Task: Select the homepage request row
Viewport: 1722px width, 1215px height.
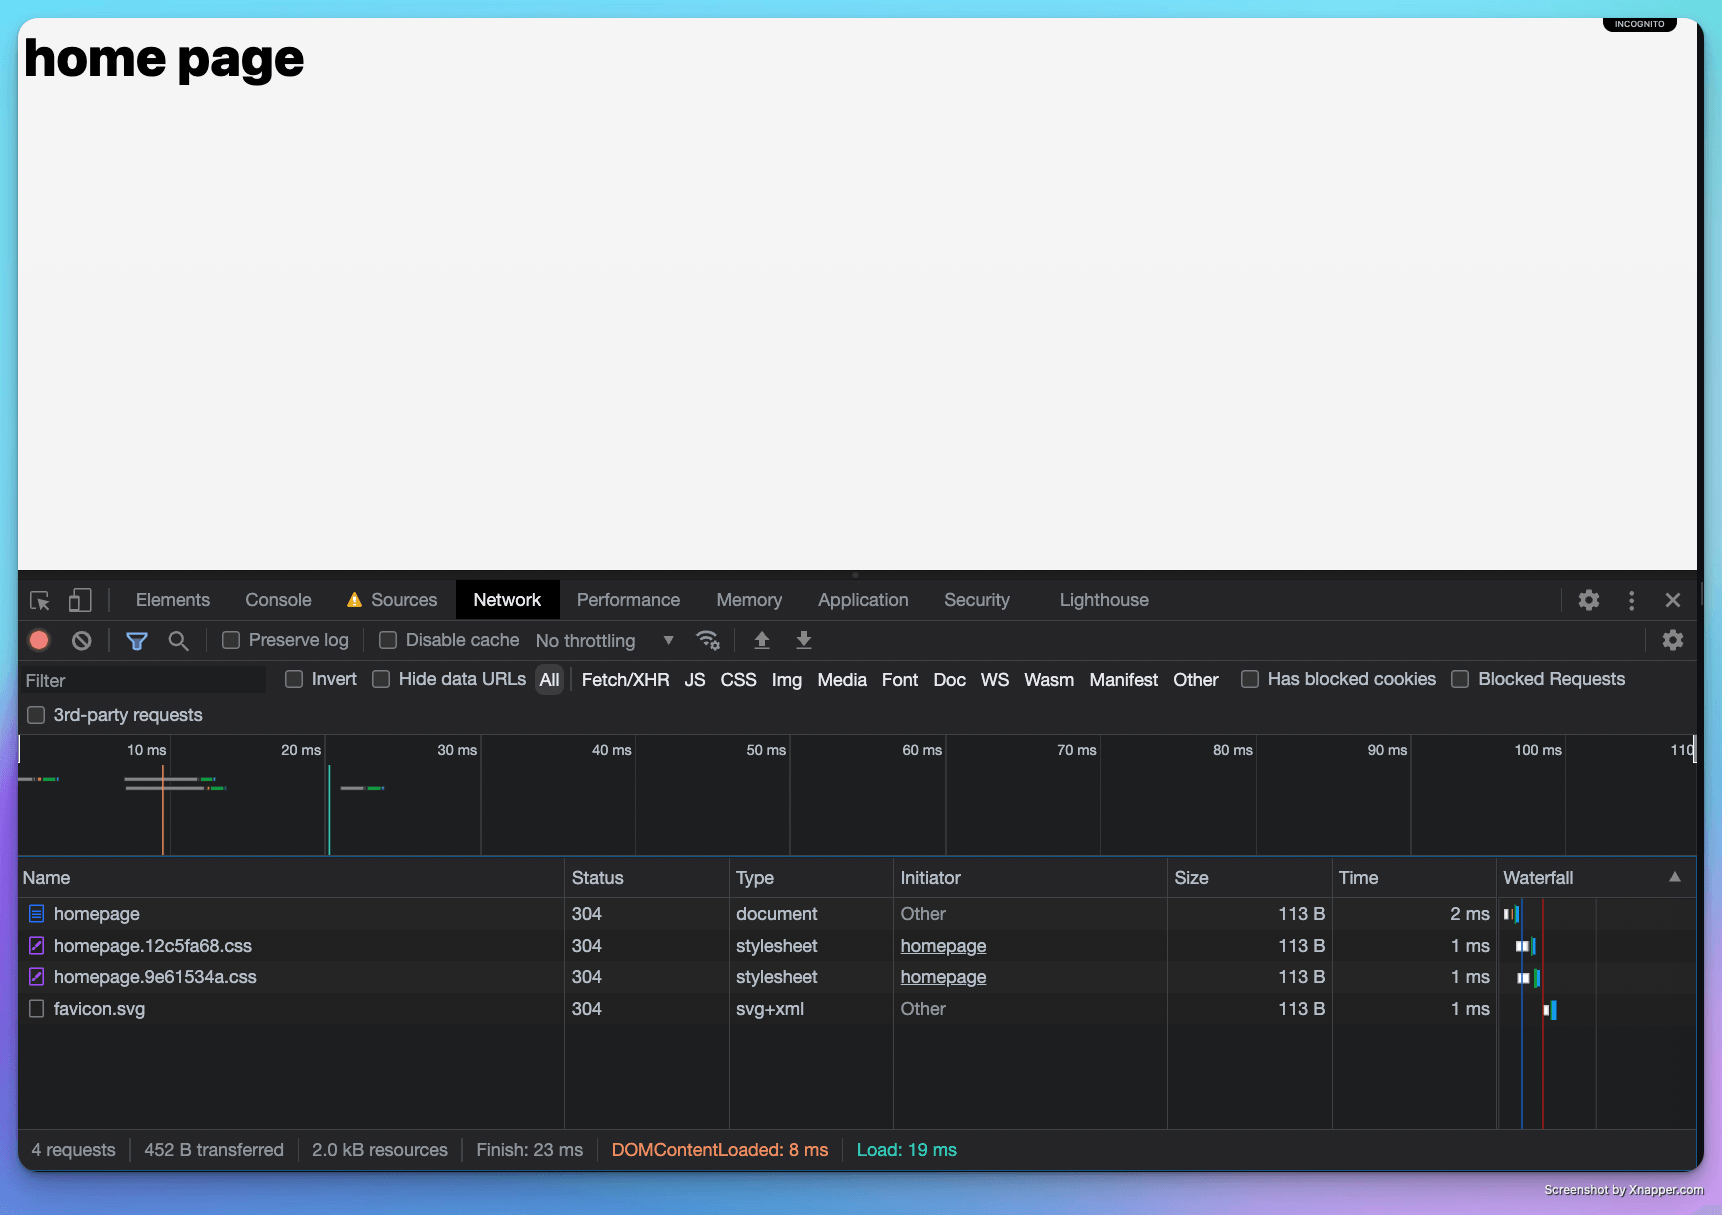Action: (857, 914)
